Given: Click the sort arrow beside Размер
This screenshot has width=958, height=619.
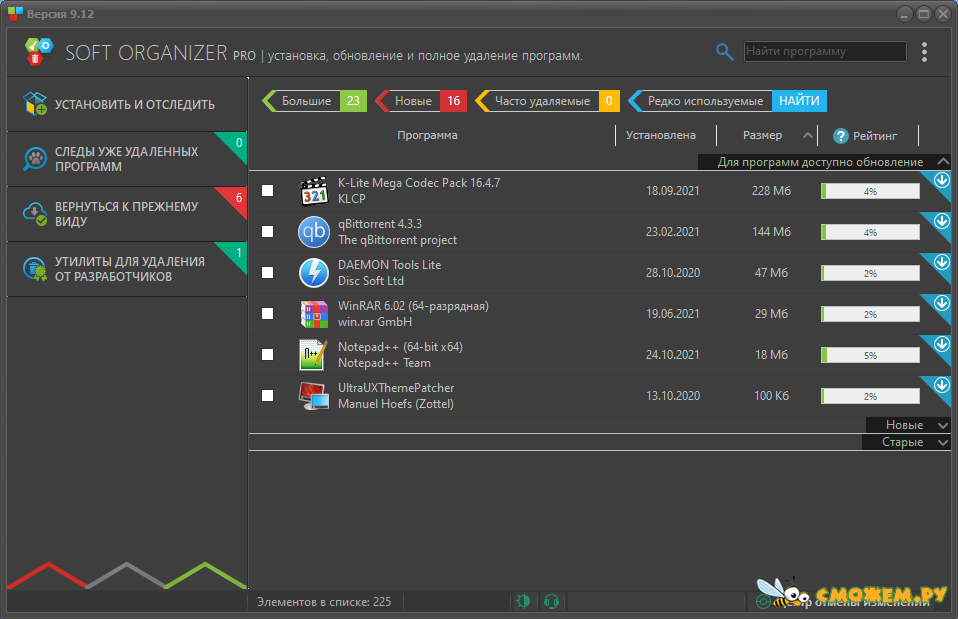Looking at the screenshot, I should point(807,136).
